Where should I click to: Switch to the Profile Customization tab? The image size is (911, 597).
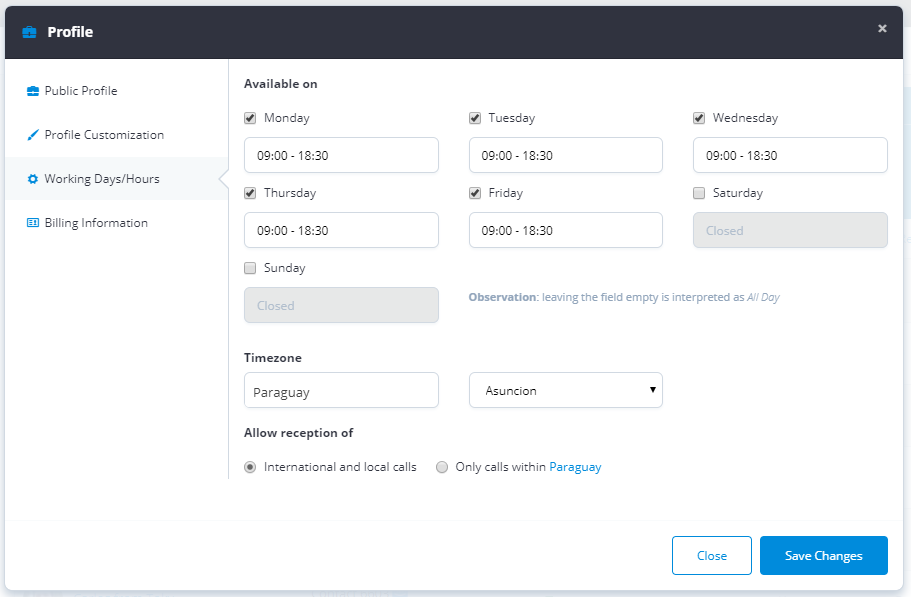[x=104, y=135]
